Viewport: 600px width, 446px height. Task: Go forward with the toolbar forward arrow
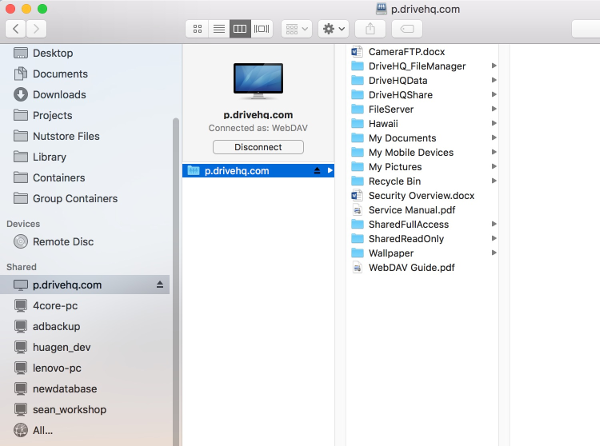pos(36,29)
